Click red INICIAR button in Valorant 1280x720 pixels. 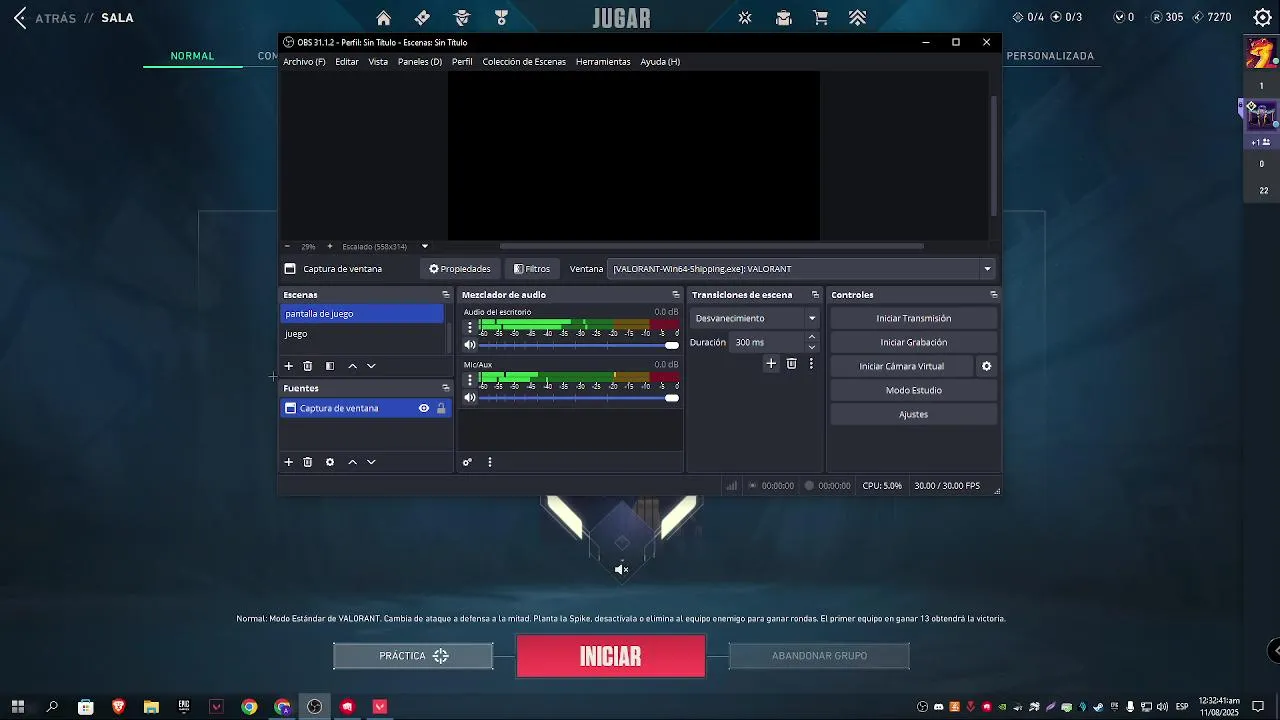611,657
